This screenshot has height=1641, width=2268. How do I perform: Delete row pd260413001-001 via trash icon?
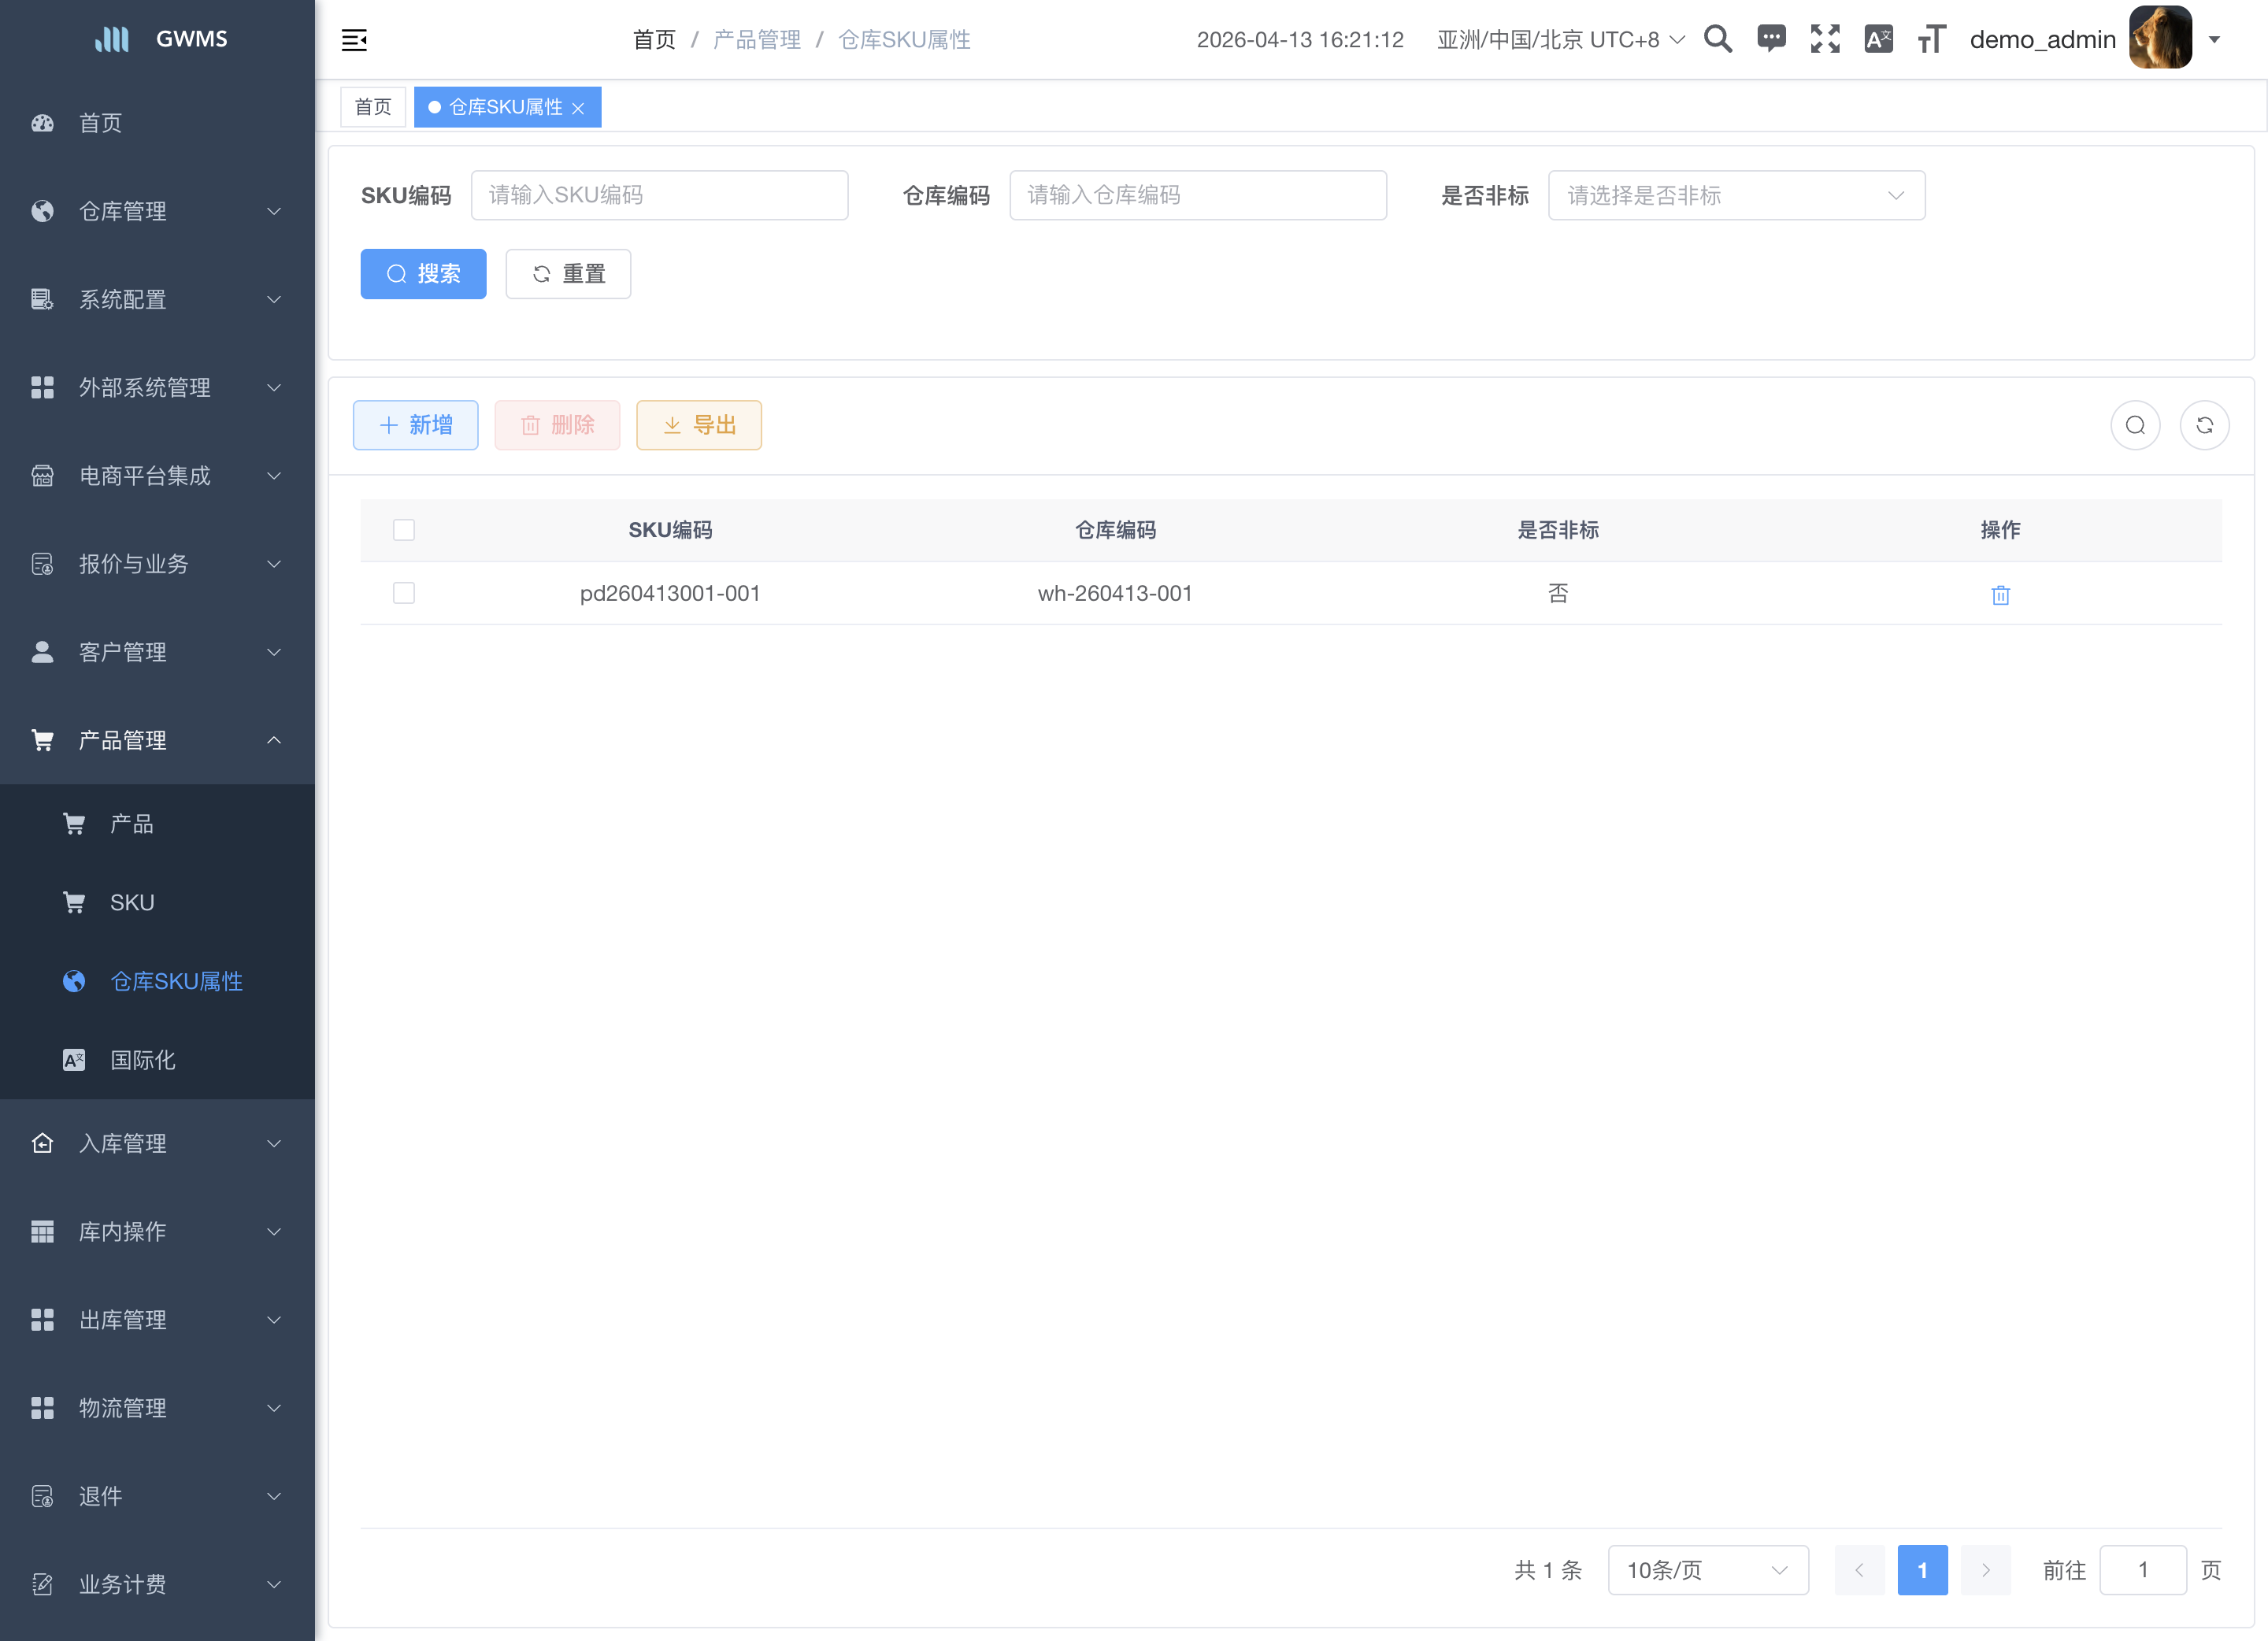(x=2000, y=595)
